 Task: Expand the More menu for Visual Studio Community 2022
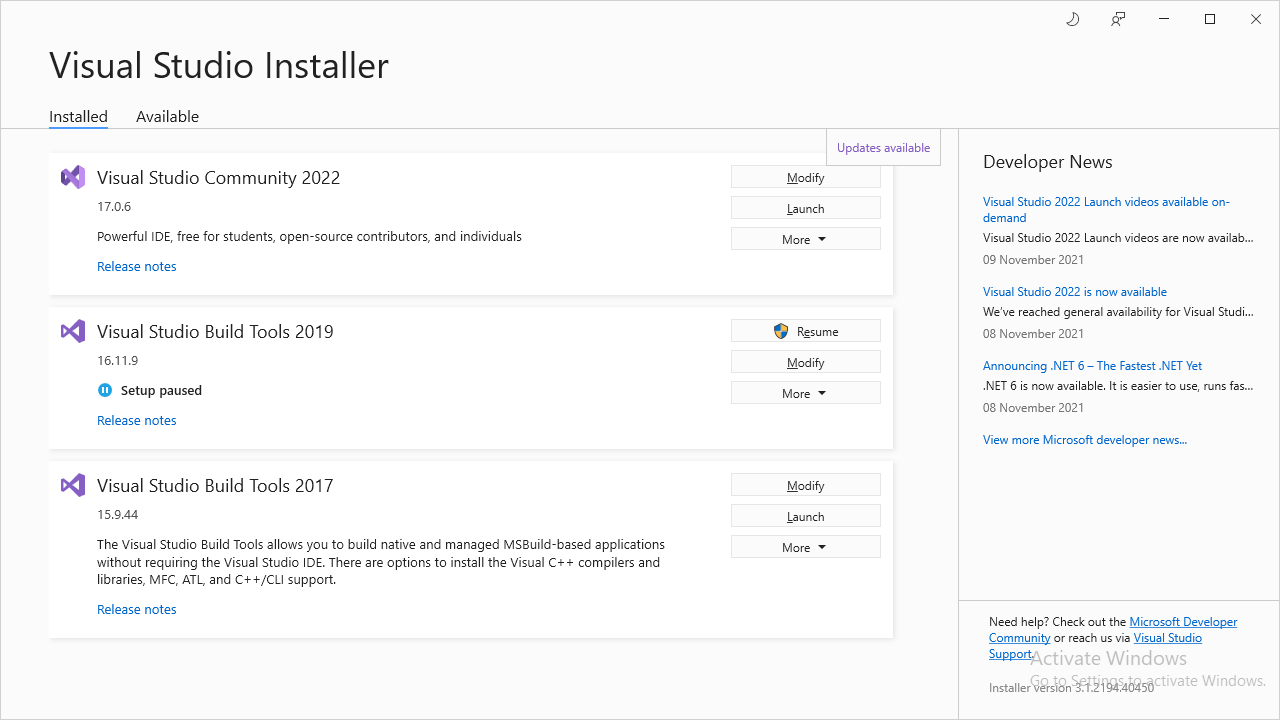pos(805,238)
